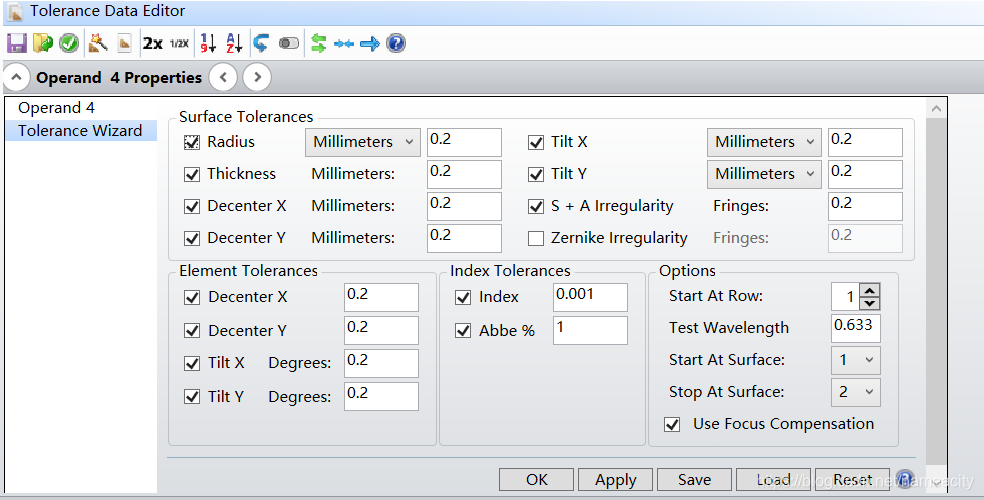
Task: Click the green double-arrows swap icon
Action: (x=319, y=43)
